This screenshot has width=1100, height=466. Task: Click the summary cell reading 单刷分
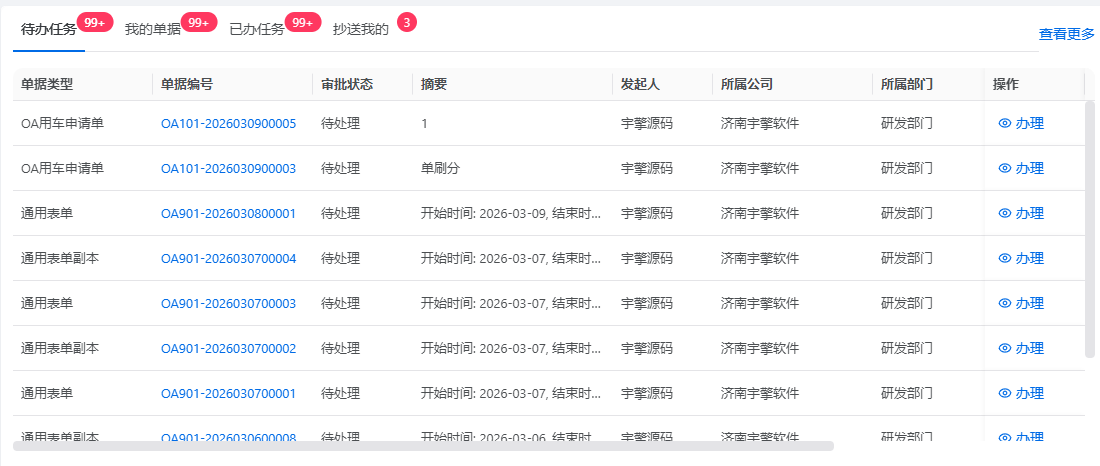coord(441,168)
